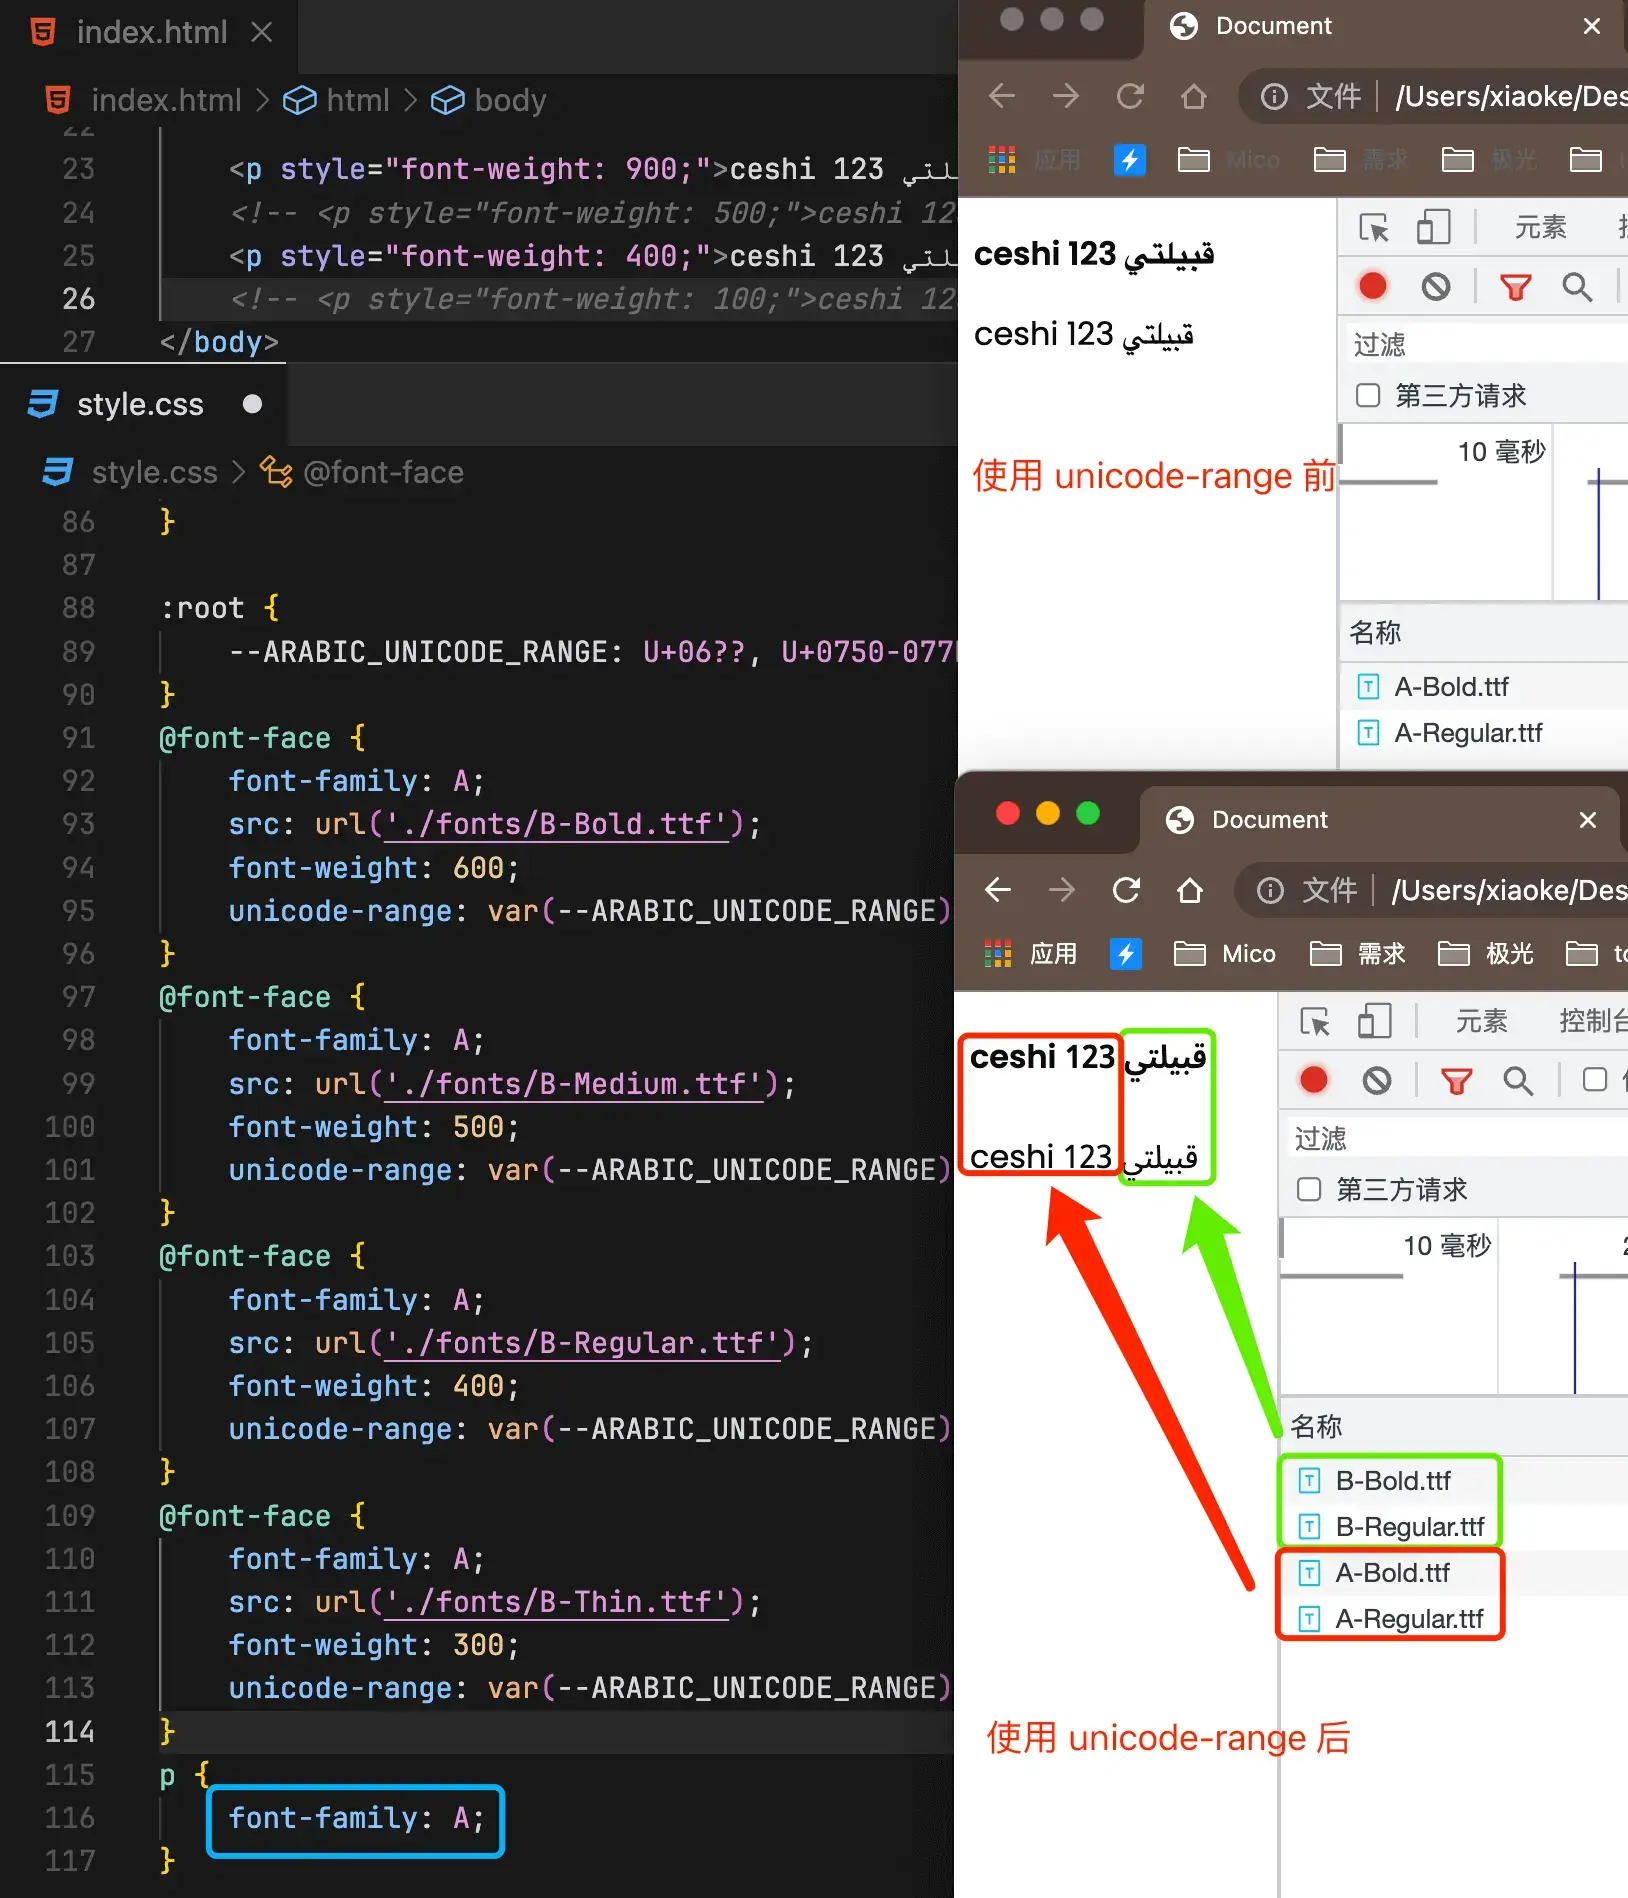The width and height of the screenshot is (1628, 1898).
Task: Enable 第三方请求 checkbox in lower DevTools
Action: pyautogui.click(x=1308, y=1189)
